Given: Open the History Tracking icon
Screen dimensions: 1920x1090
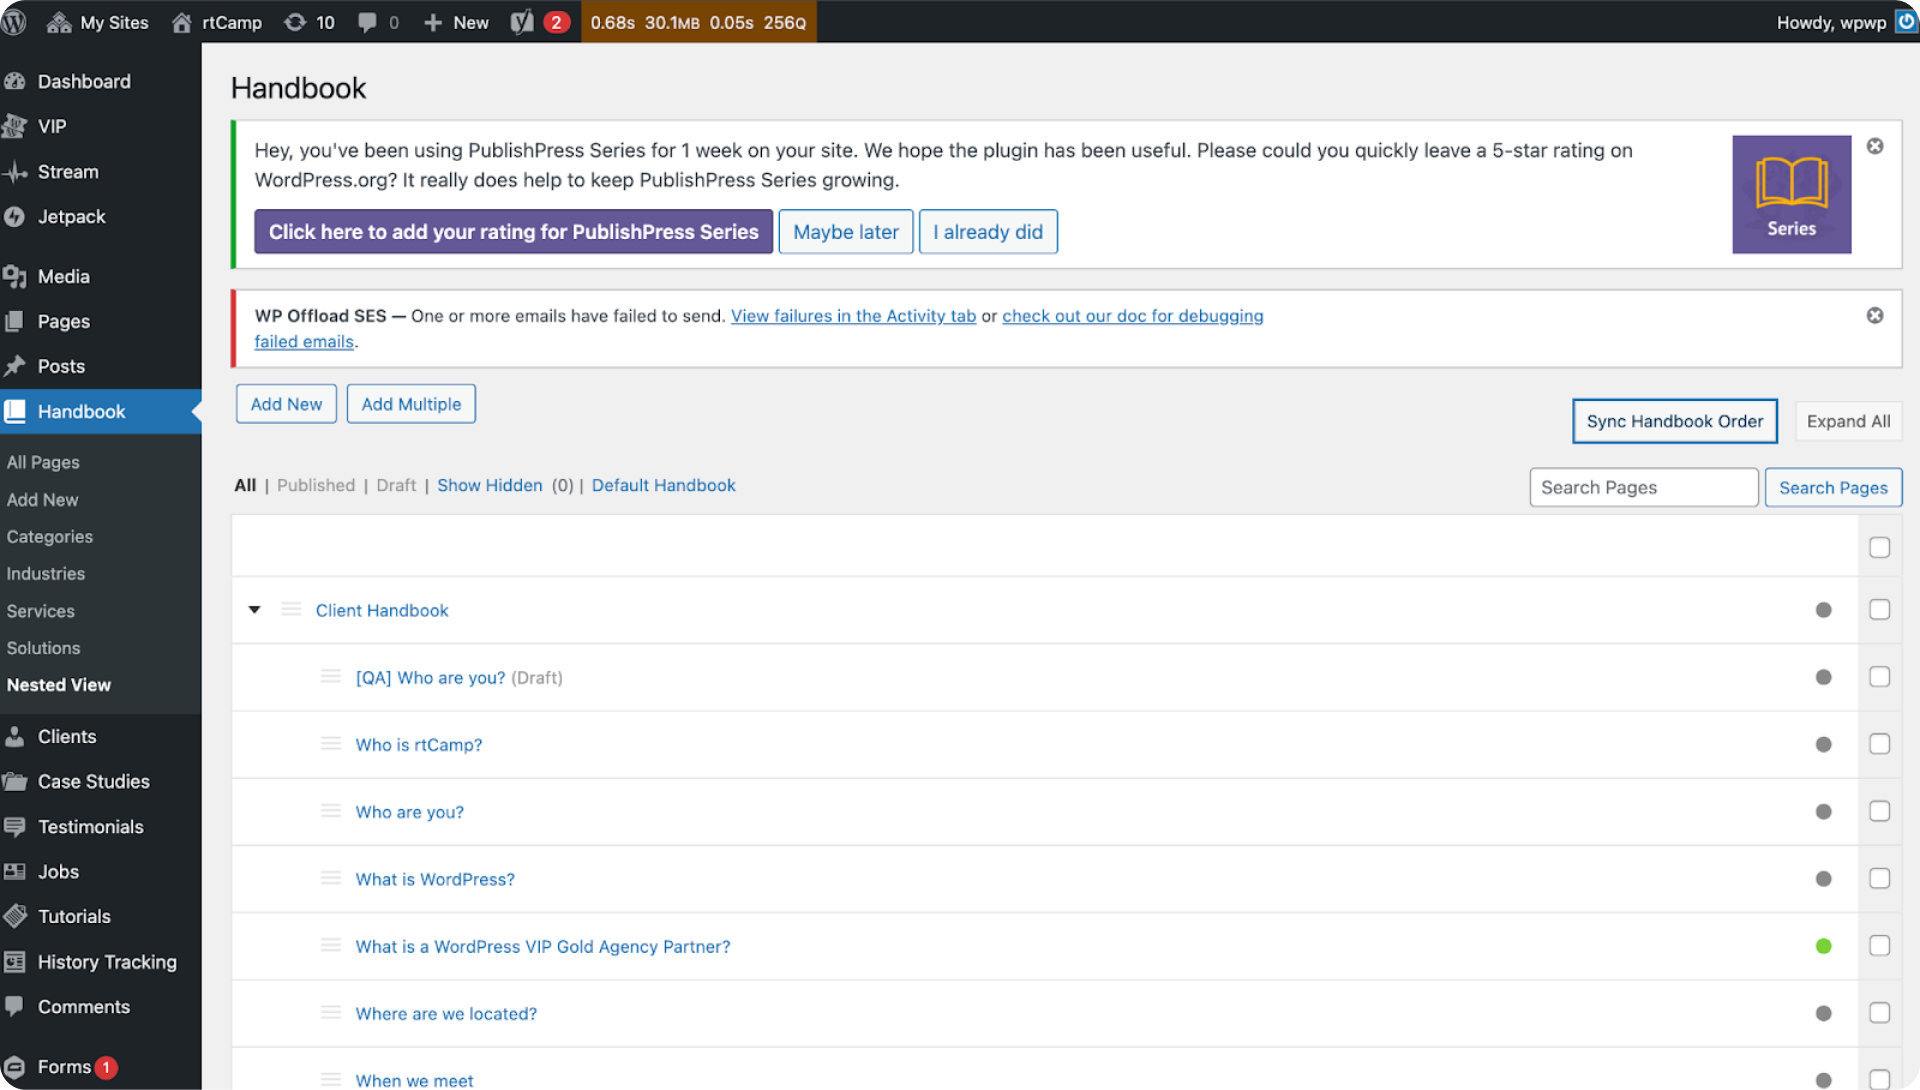Looking at the screenshot, I should [x=15, y=962].
